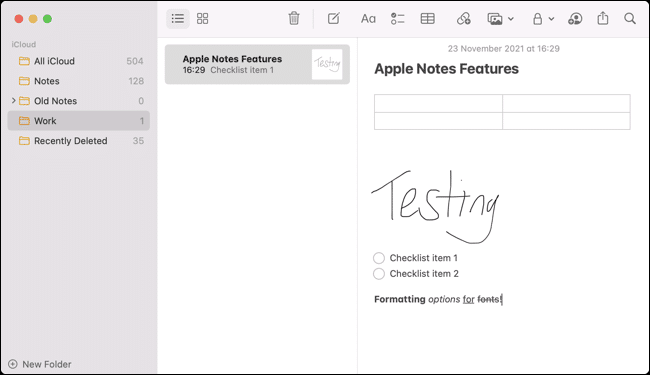Image resolution: width=650 pixels, height=375 pixels.
Task: Click the strikethrough word fonts
Action: 488,299
